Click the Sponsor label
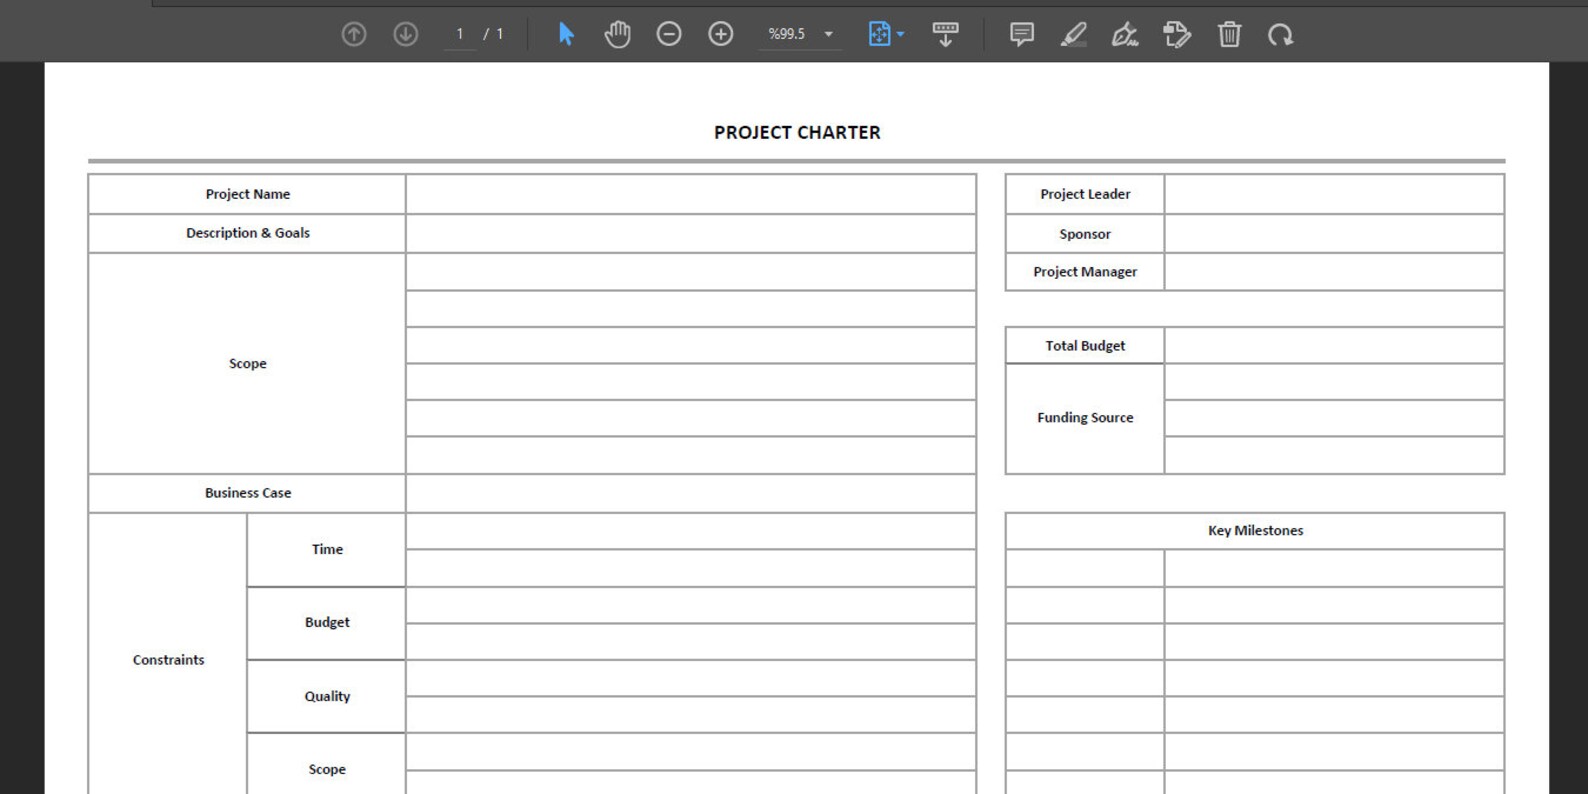 [x=1085, y=234]
